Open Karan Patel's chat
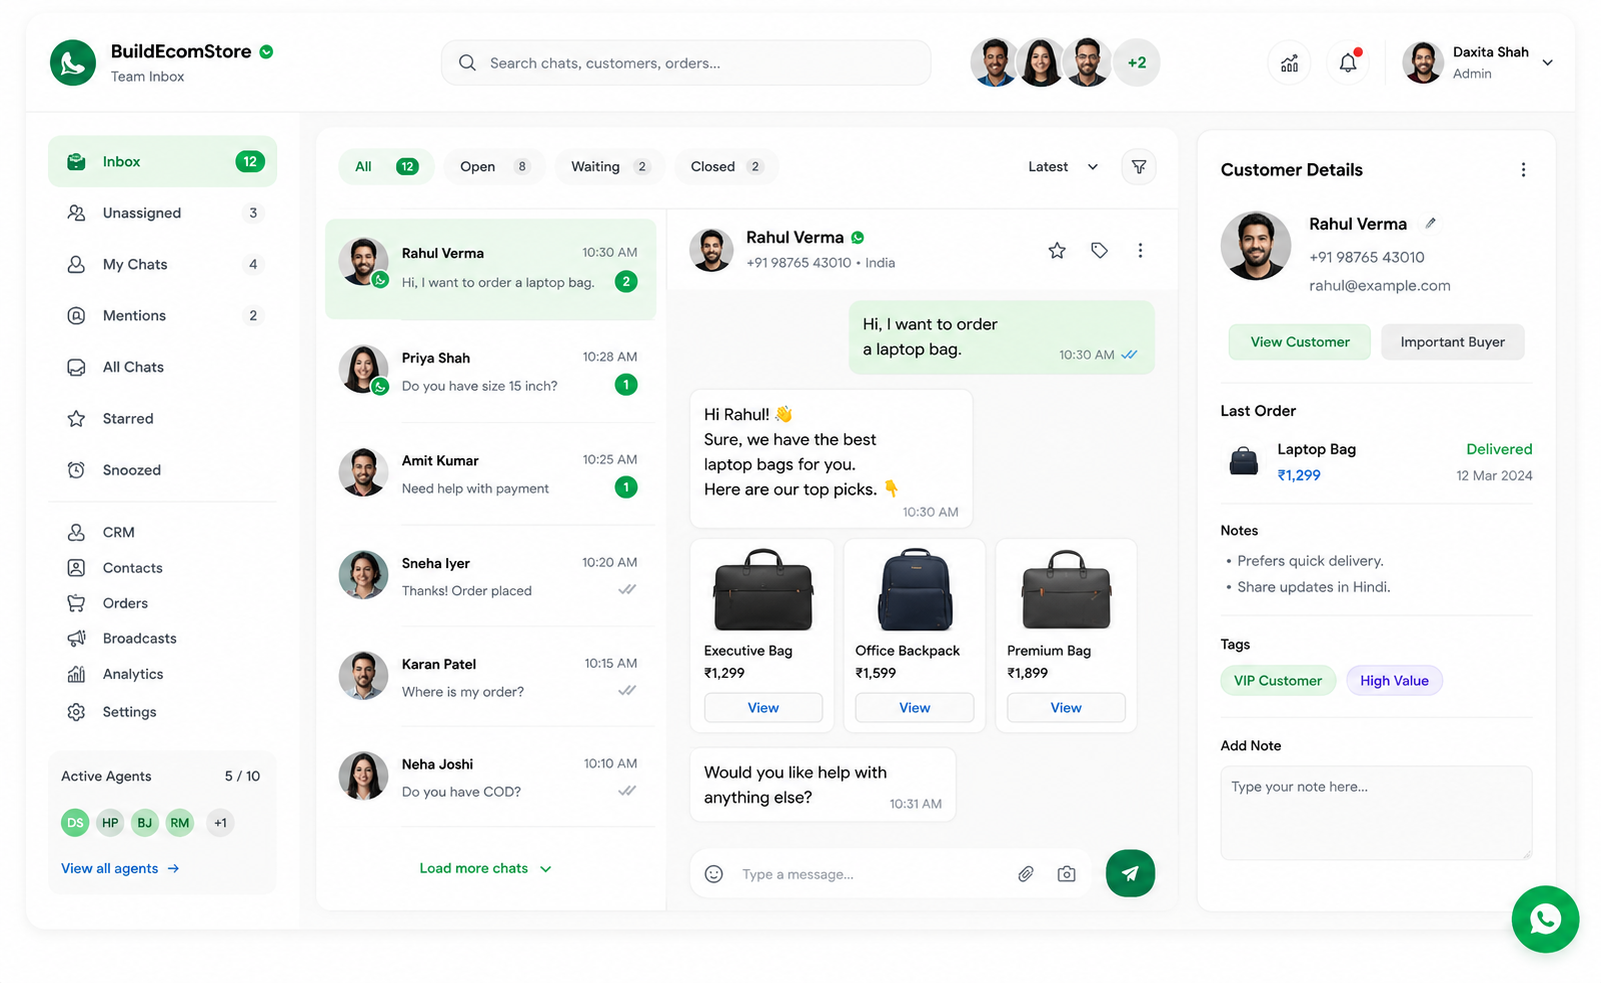The width and height of the screenshot is (1601, 983). (490, 677)
